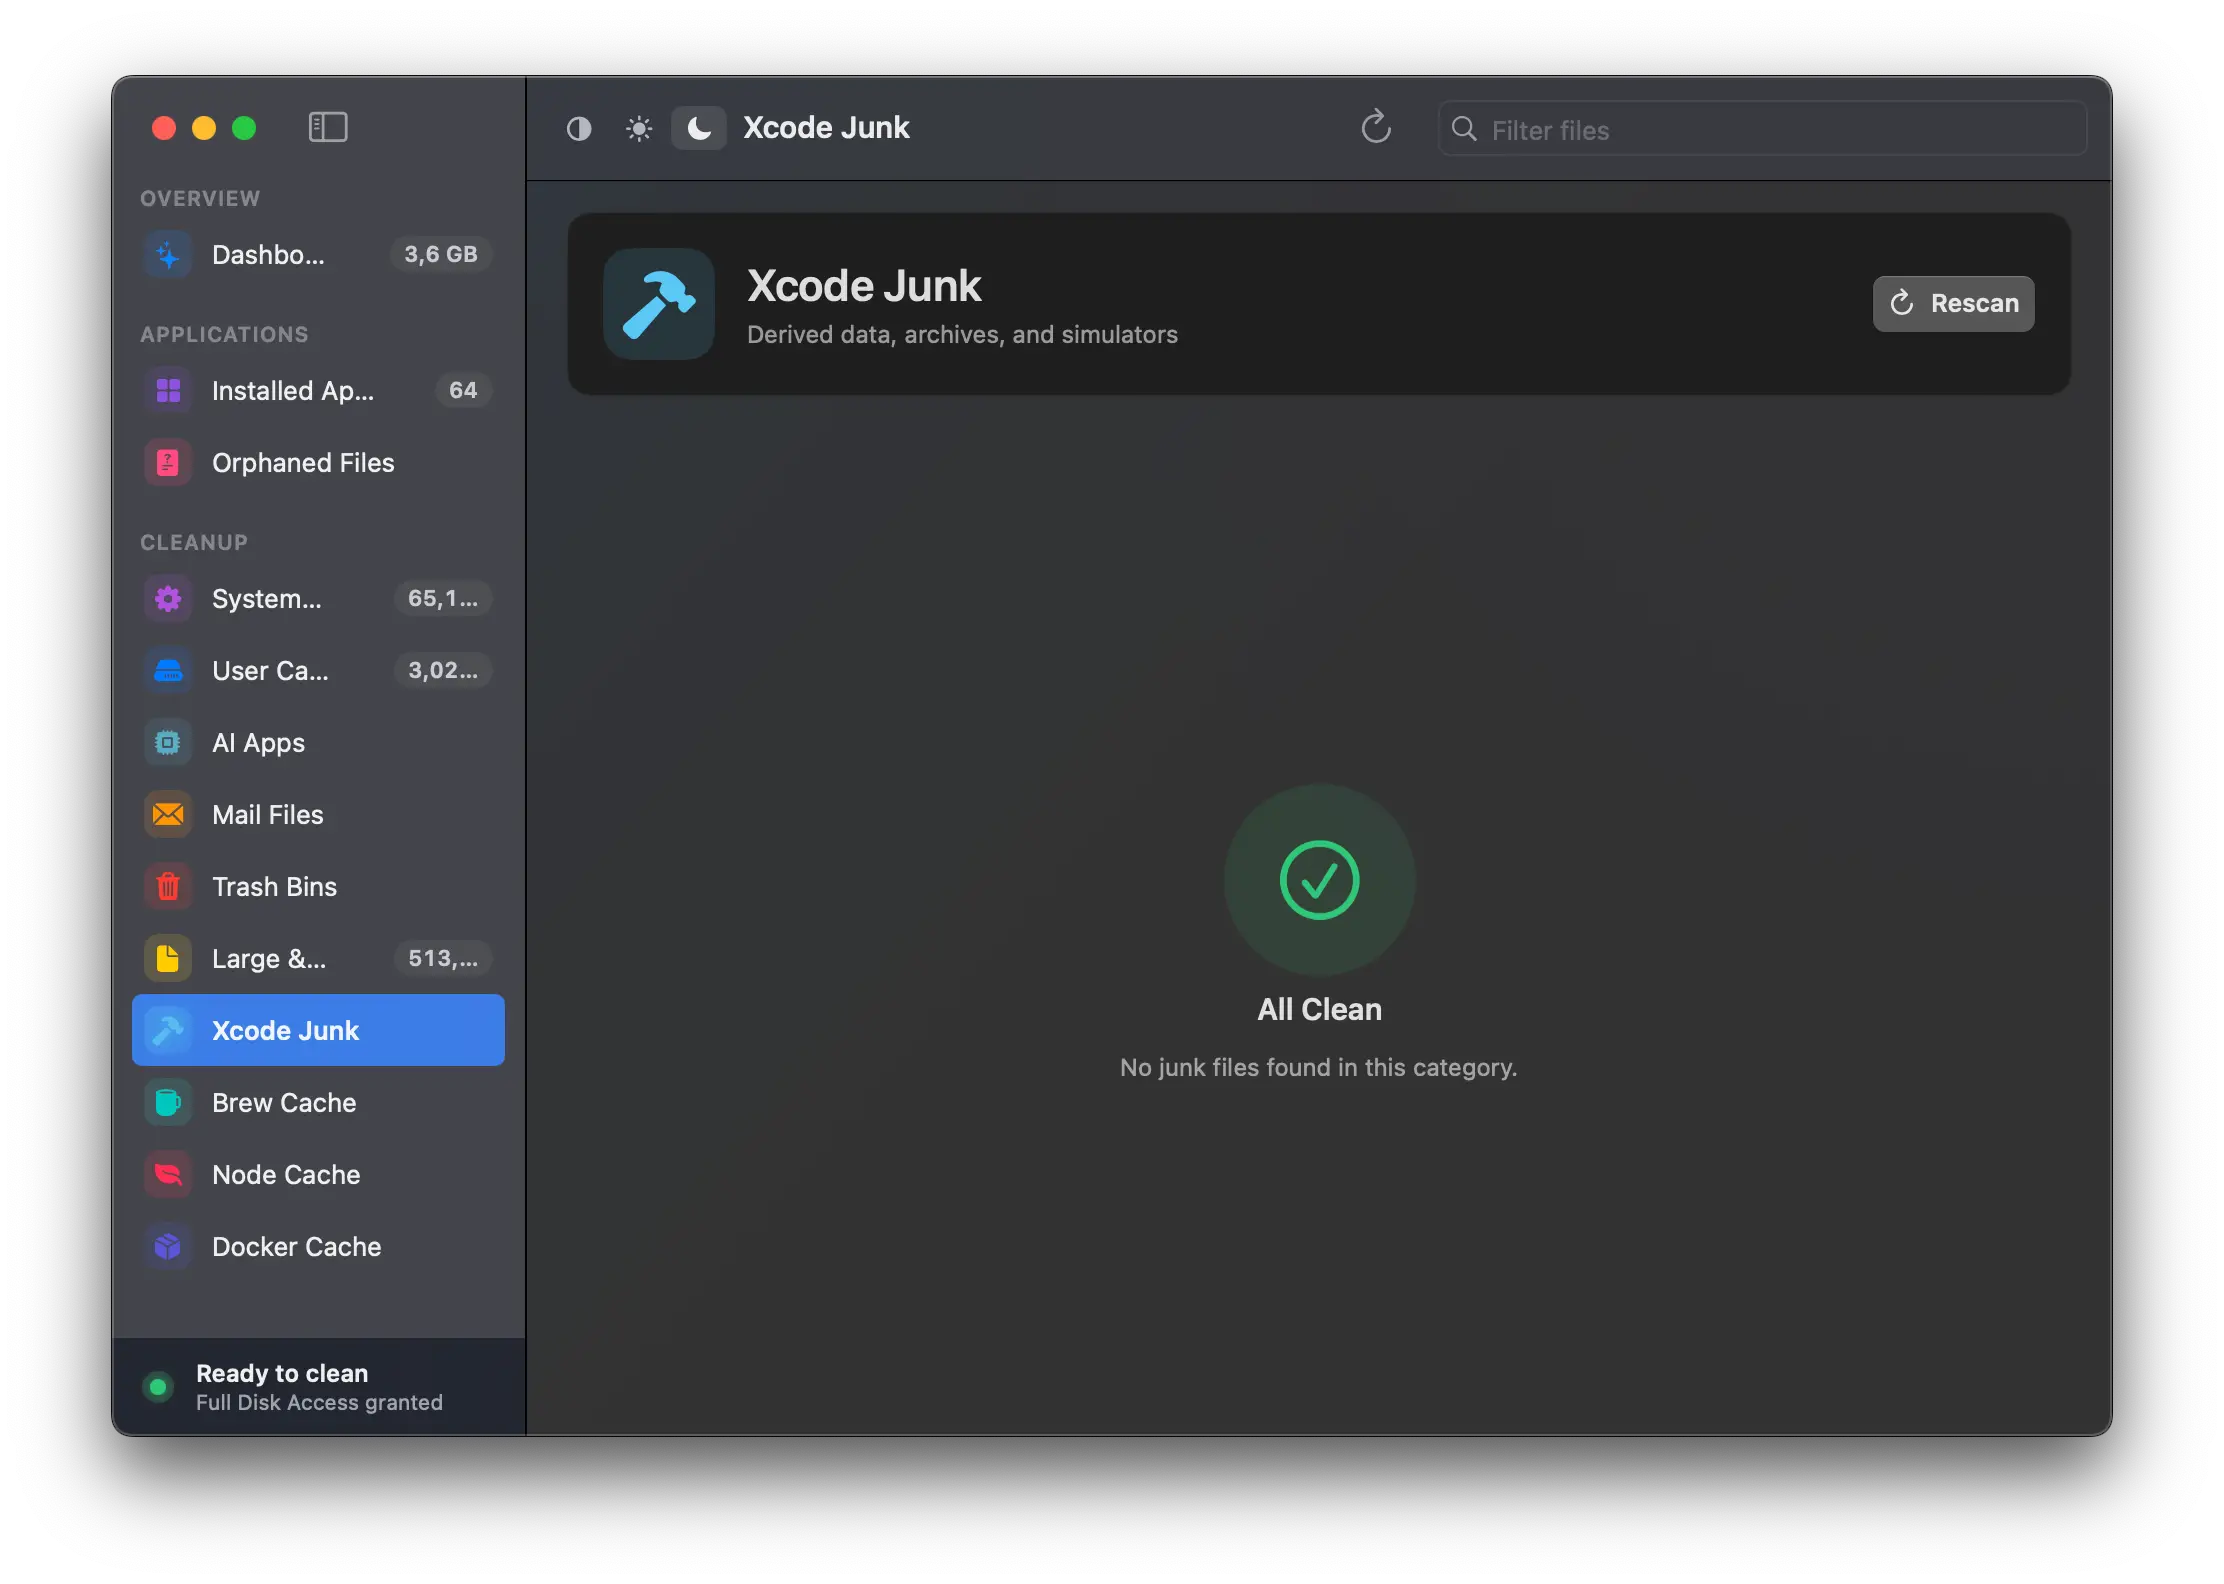Click the Brew Cache mug icon
The width and height of the screenshot is (2224, 1584).
tap(168, 1103)
